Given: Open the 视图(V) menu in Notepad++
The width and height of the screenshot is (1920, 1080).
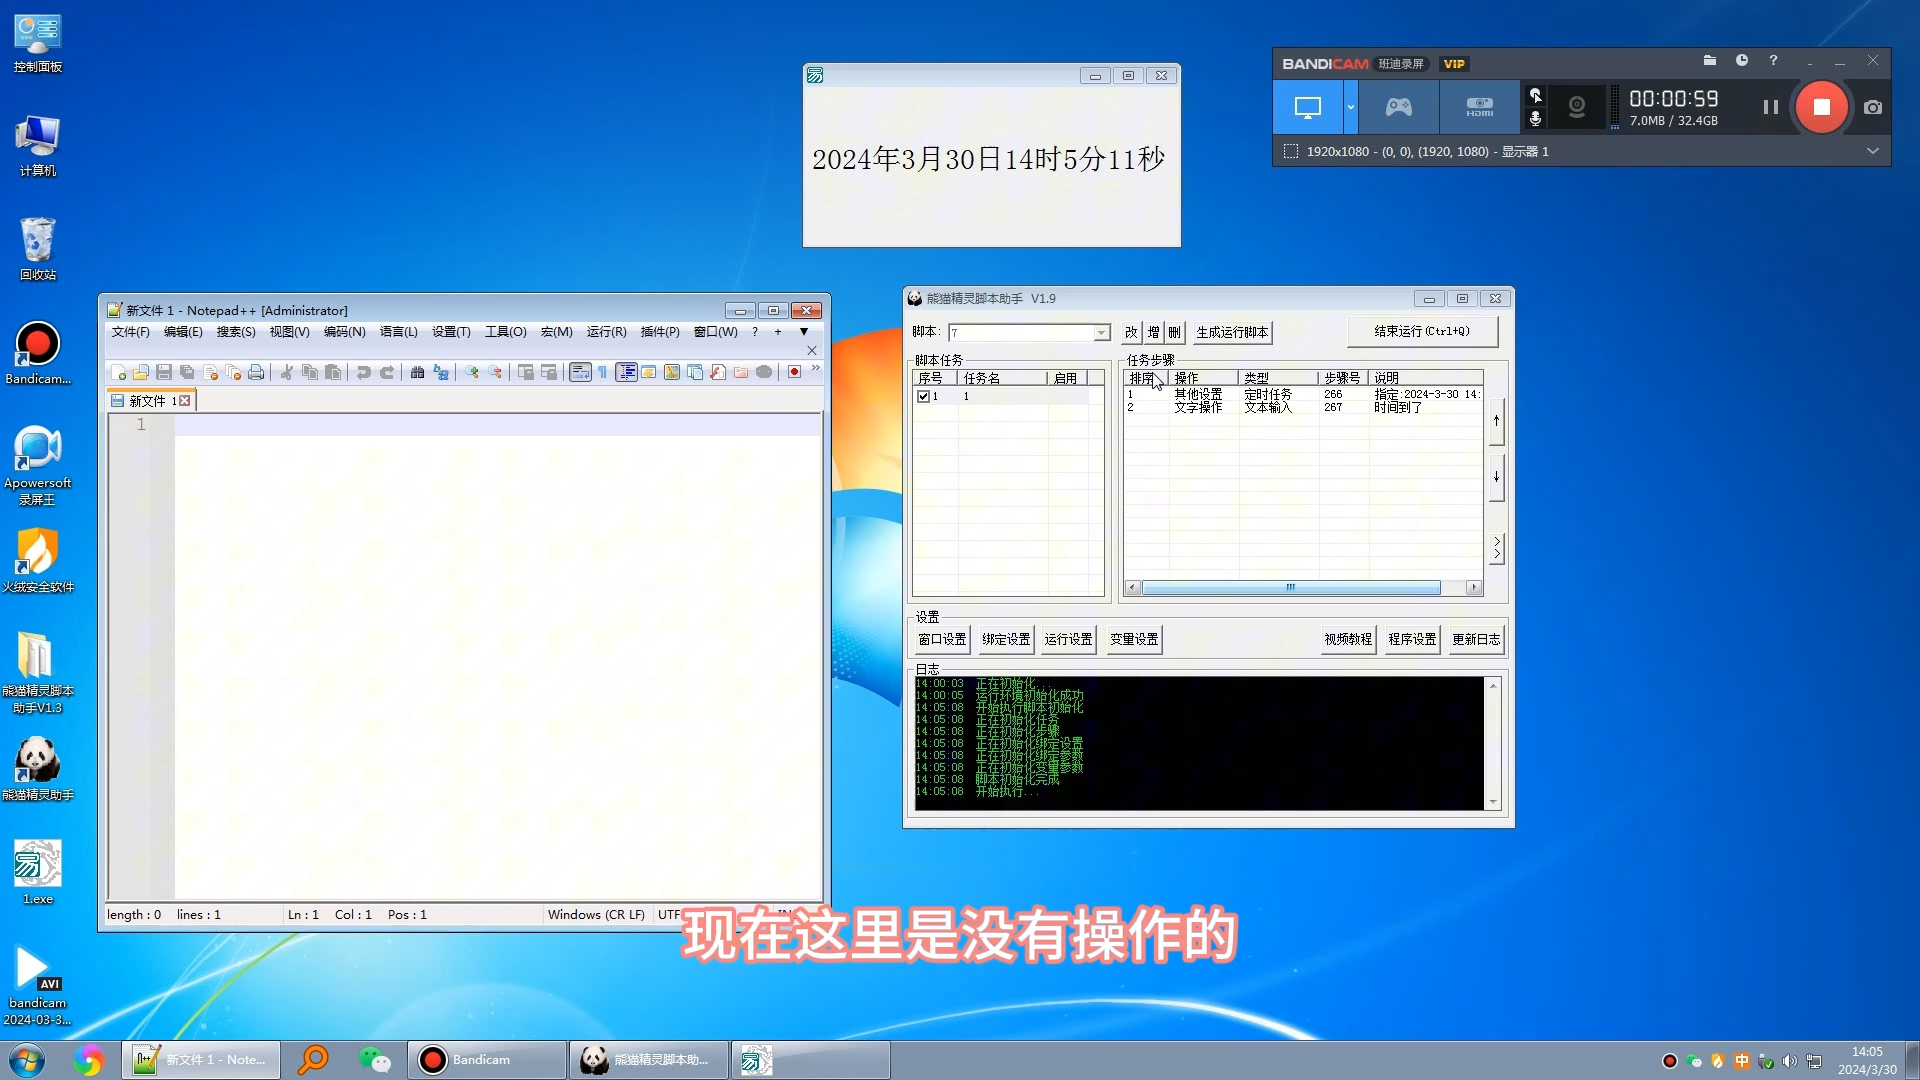Looking at the screenshot, I should (289, 332).
